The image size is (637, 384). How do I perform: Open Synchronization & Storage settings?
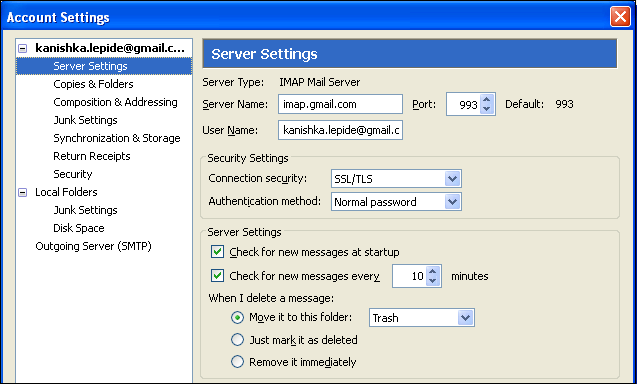[x=117, y=138]
